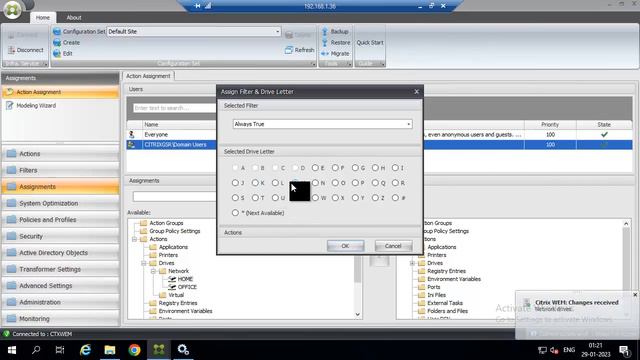Click the Edit configuration set icon
Screen dimensions: 640x360
pyautogui.click(x=57, y=53)
